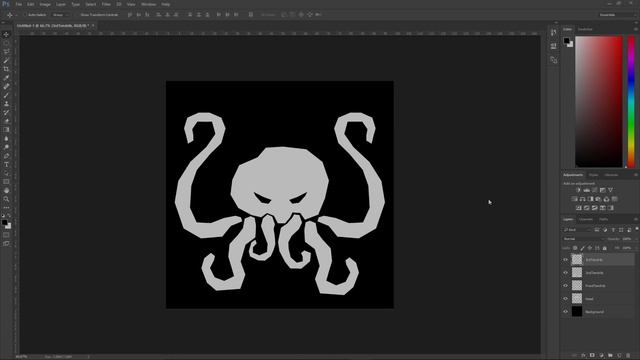The image size is (640, 360).
Task: Hide the topmost selected layer
Action: (565, 260)
